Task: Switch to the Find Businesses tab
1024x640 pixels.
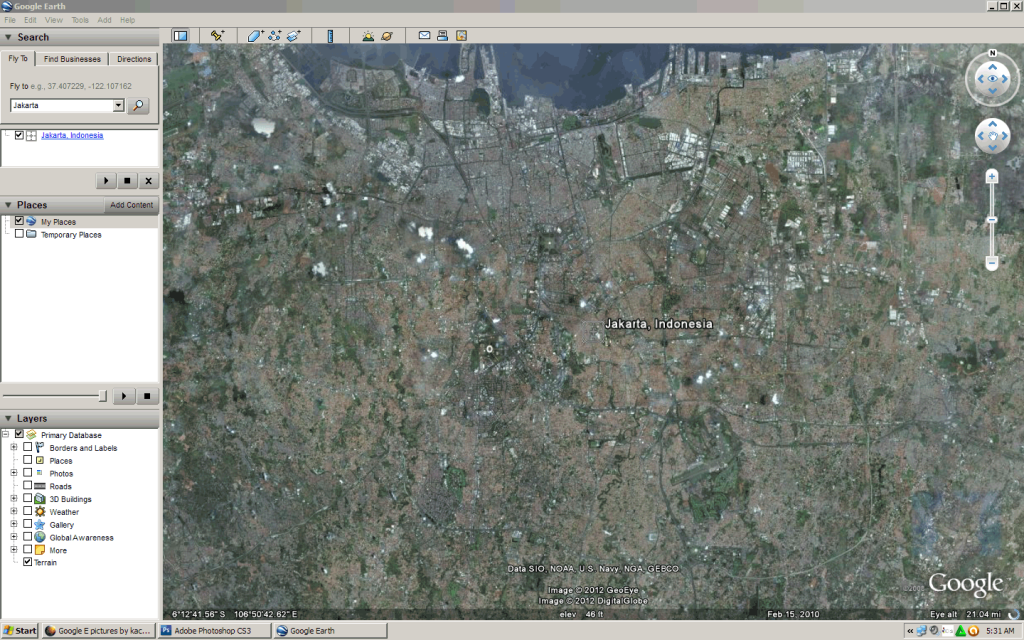Action: tap(72, 59)
